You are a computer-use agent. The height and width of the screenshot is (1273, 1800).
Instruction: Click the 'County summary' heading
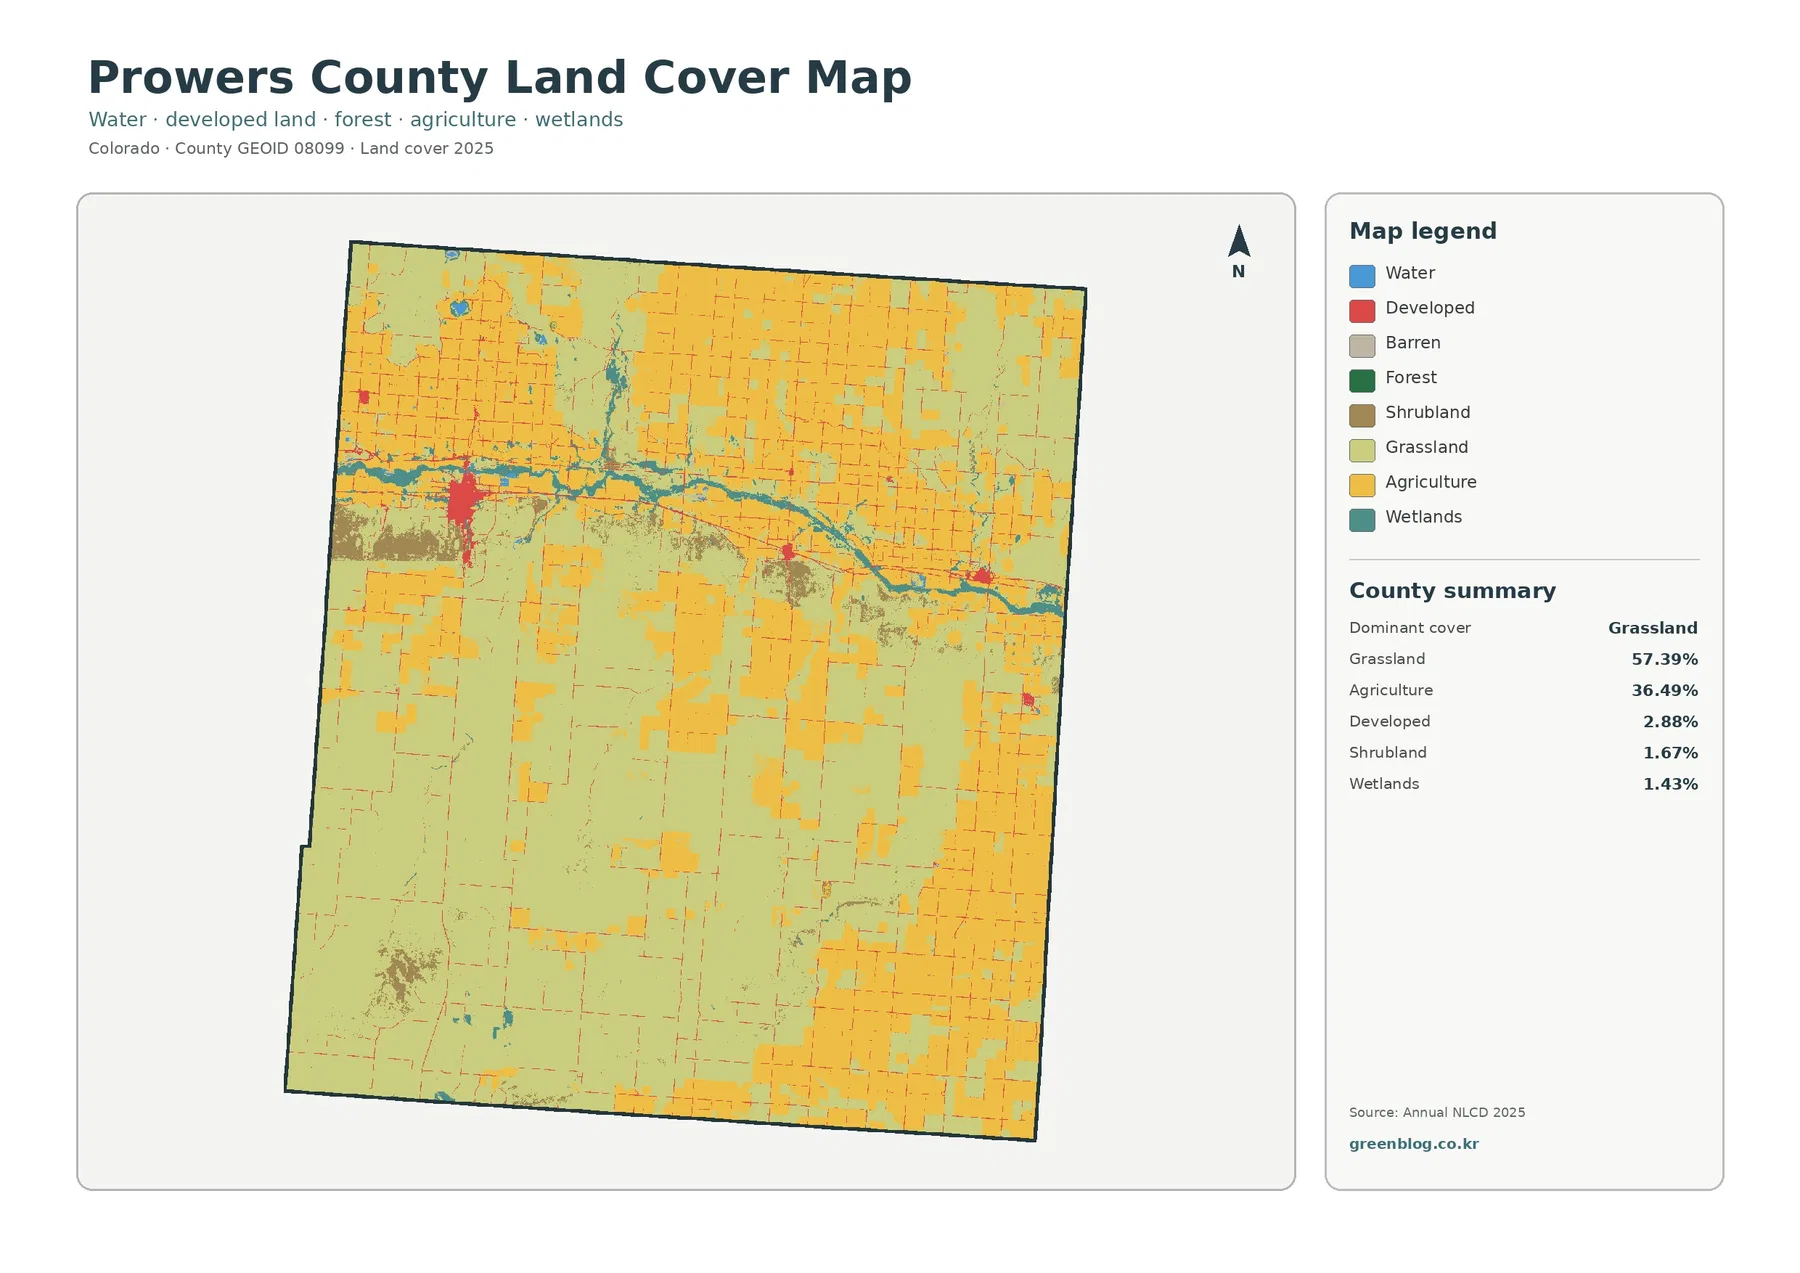(x=1452, y=591)
